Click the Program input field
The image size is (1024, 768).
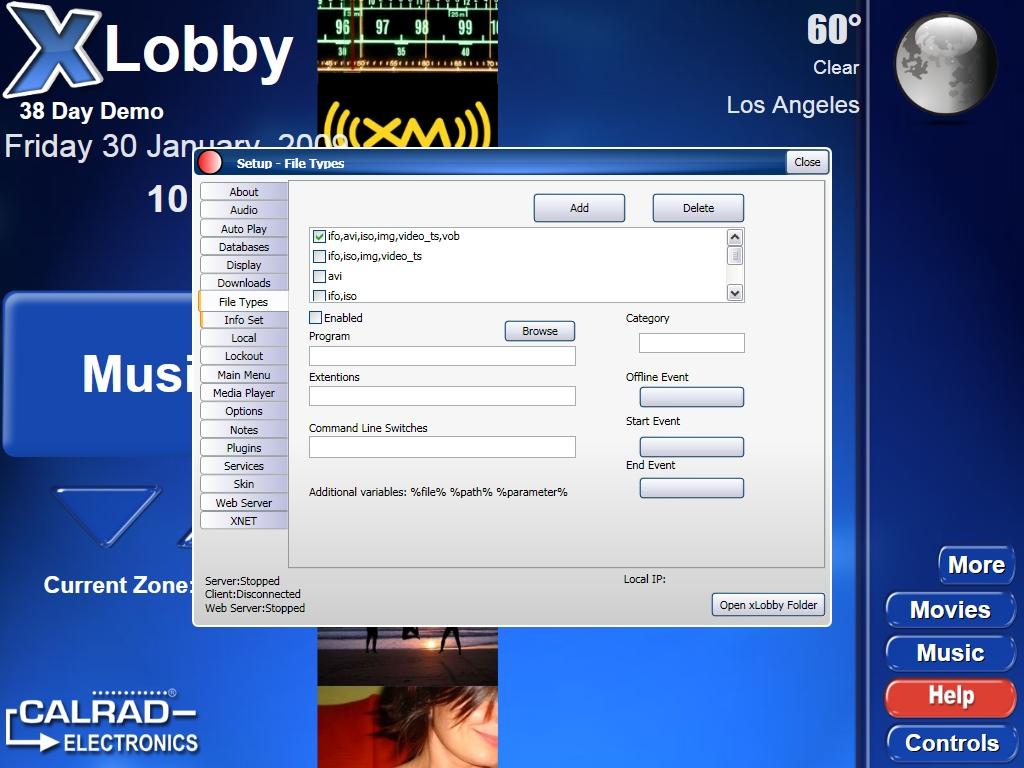pos(442,356)
